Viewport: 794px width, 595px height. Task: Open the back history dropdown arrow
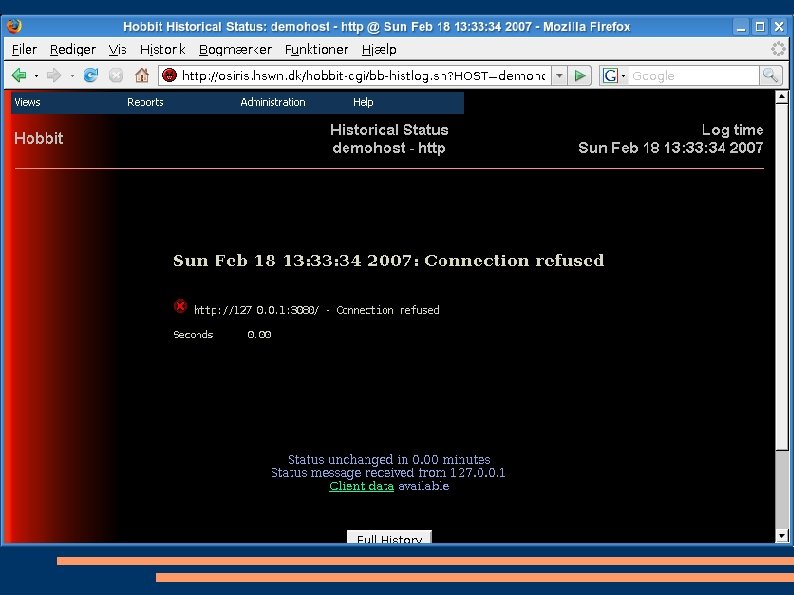click(36, 76)
